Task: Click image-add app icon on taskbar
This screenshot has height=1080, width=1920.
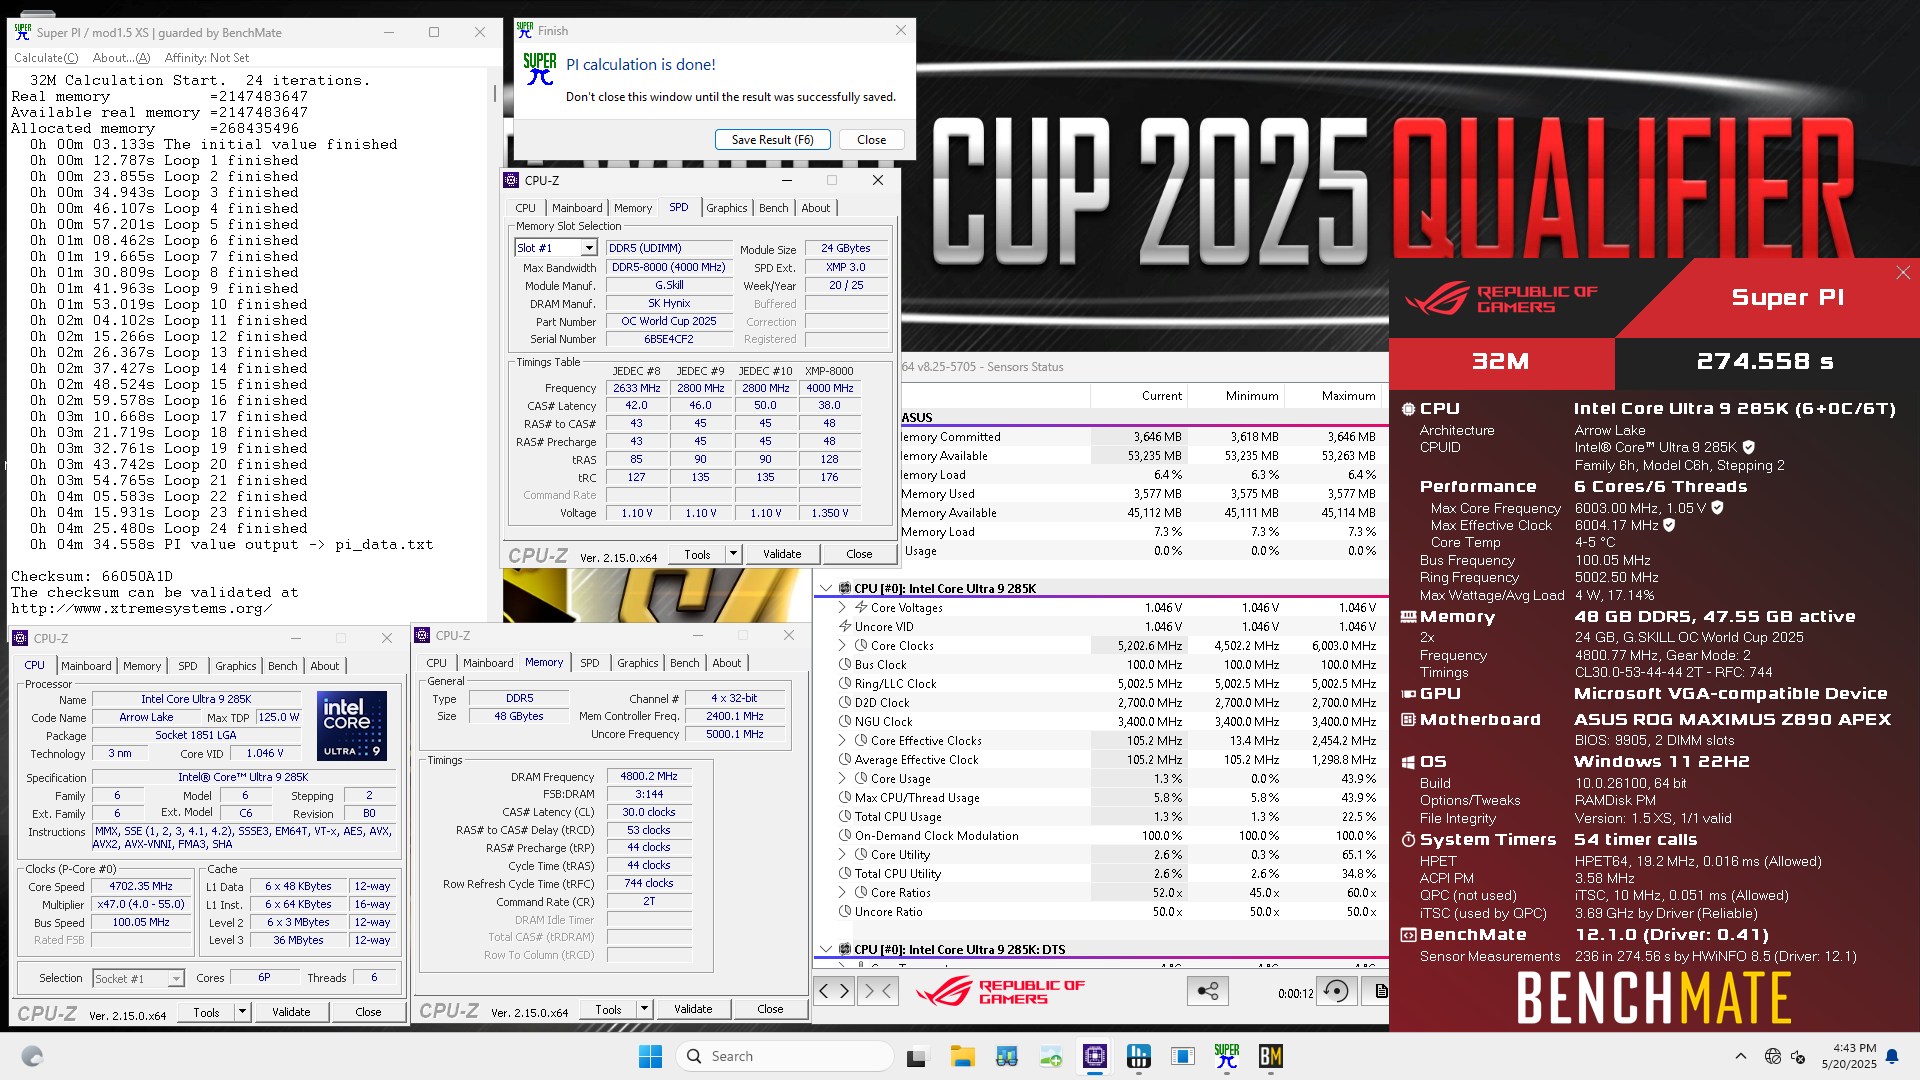Action: pos(1050,1056)
